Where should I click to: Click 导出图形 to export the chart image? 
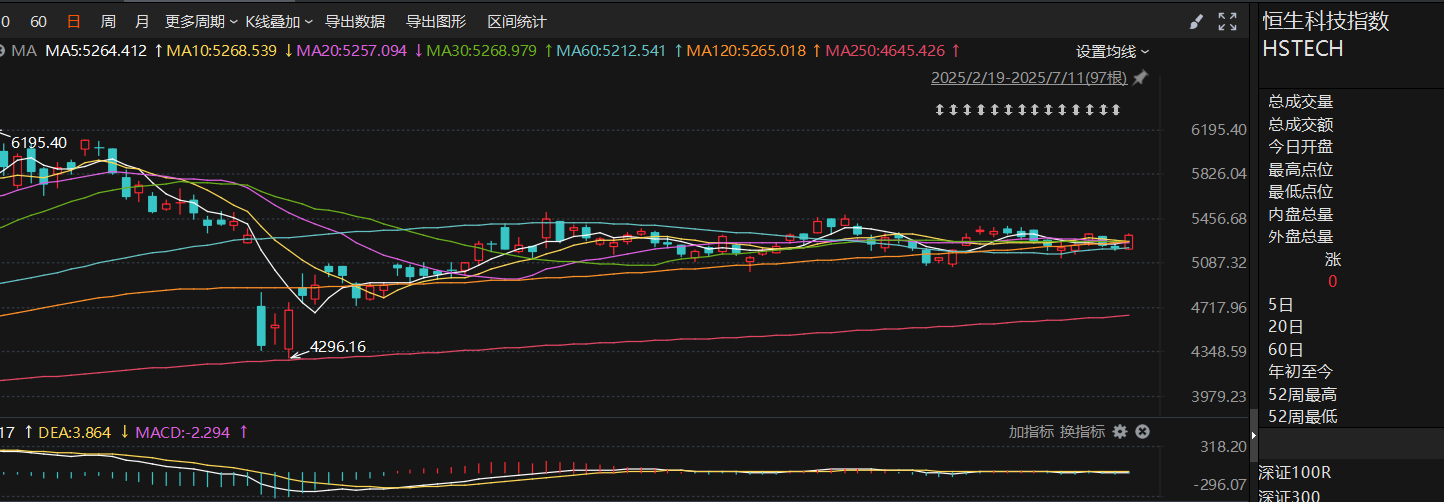tap(436, 21)
